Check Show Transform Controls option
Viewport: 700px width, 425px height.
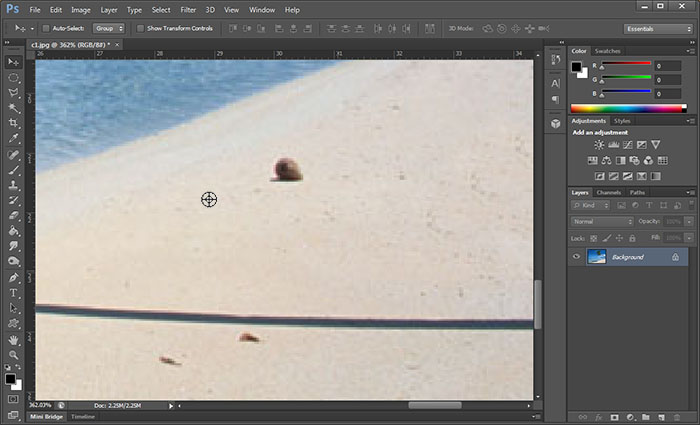pos(139,29)
